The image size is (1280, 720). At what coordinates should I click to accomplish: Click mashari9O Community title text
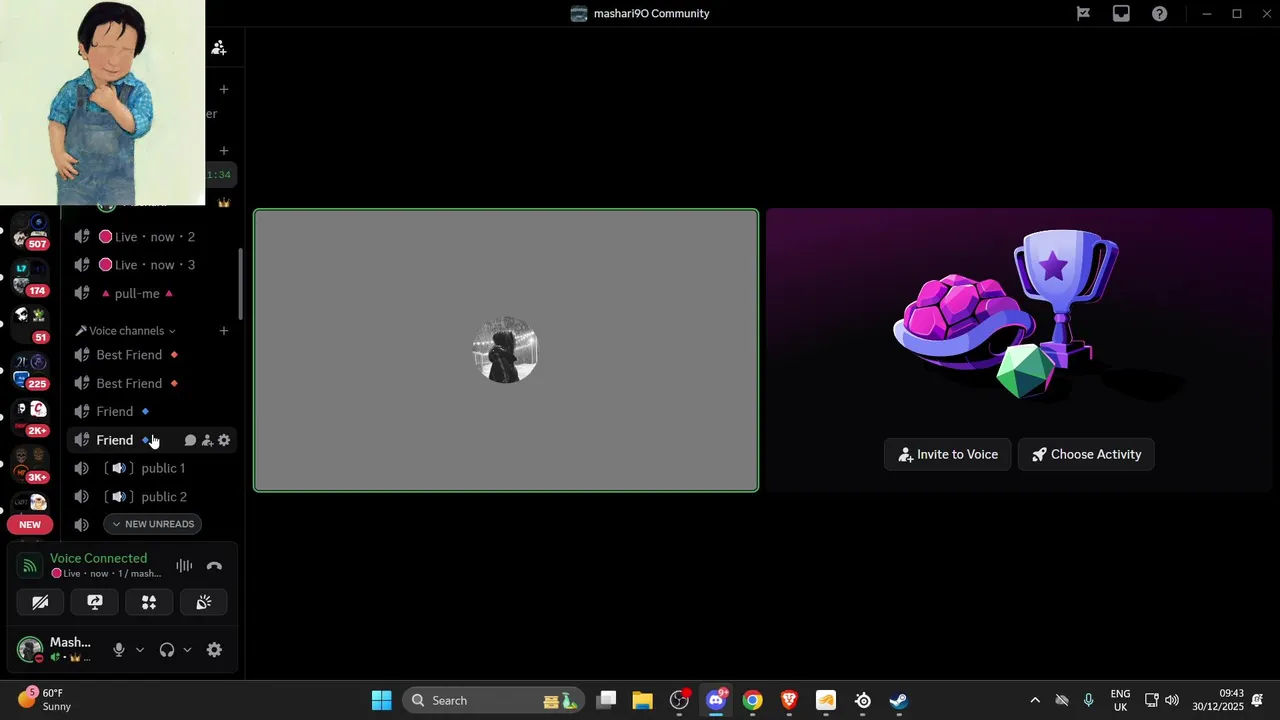(651, 14)
